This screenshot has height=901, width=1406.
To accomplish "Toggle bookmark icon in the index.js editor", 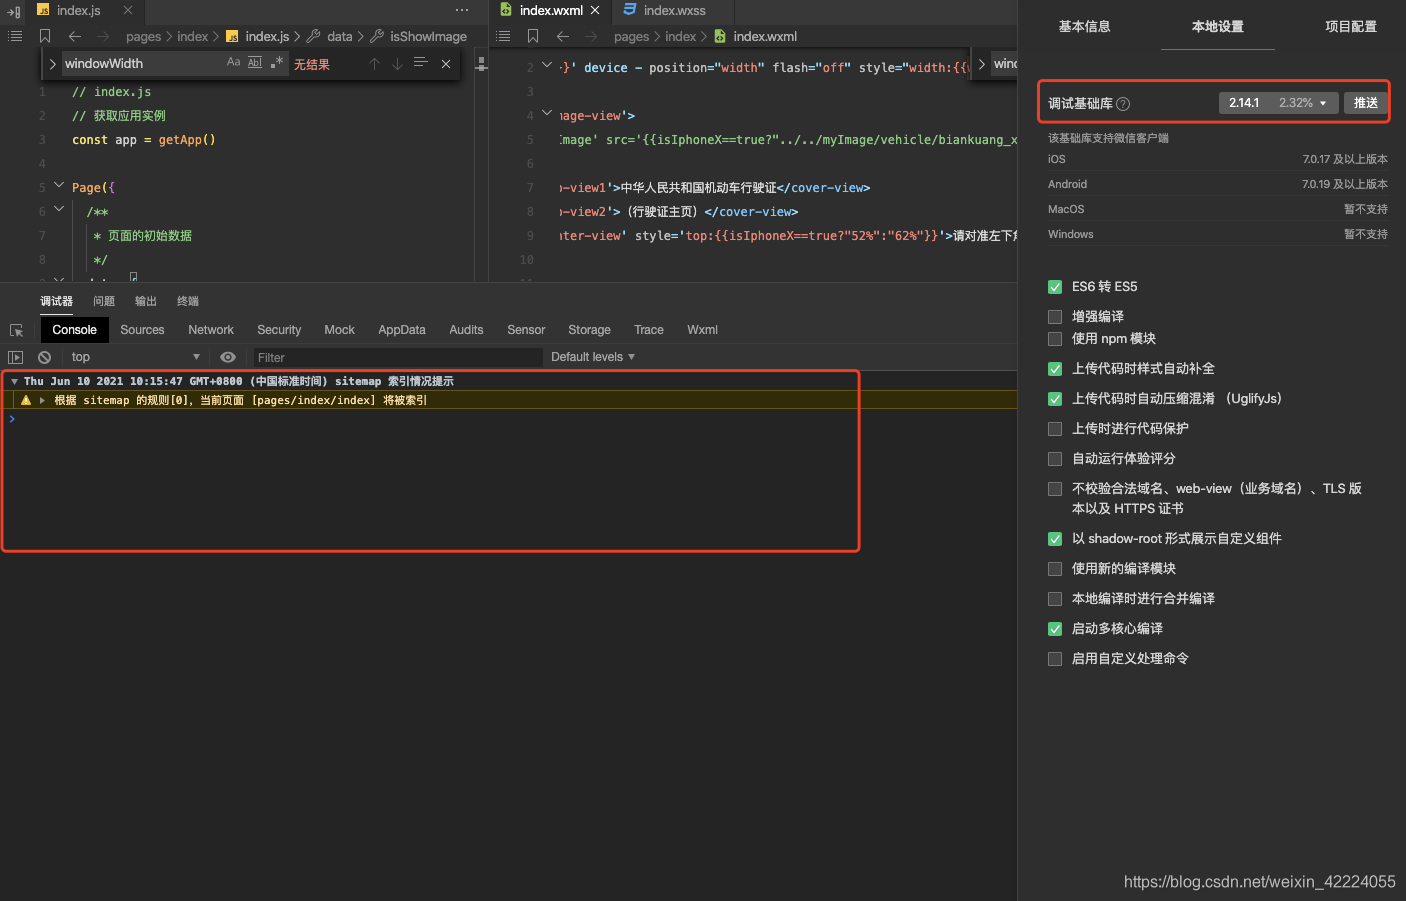I will pos(45,36).
